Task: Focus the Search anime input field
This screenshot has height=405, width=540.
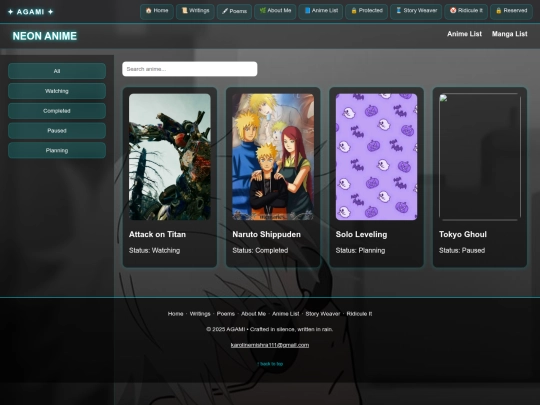Action: pyautogui.click(x=190, y=69)
